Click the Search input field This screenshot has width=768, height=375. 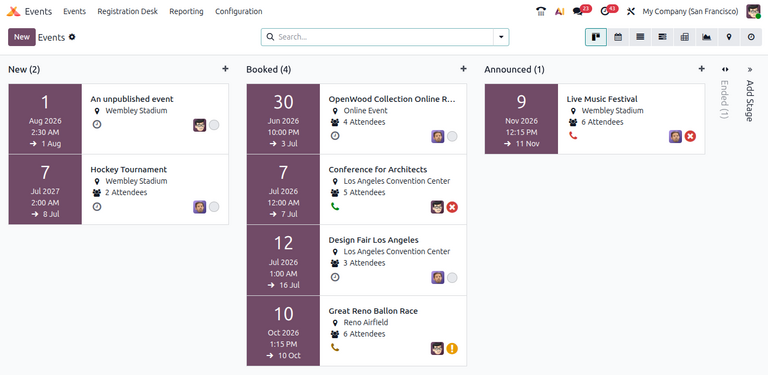[x=384, y=37]
